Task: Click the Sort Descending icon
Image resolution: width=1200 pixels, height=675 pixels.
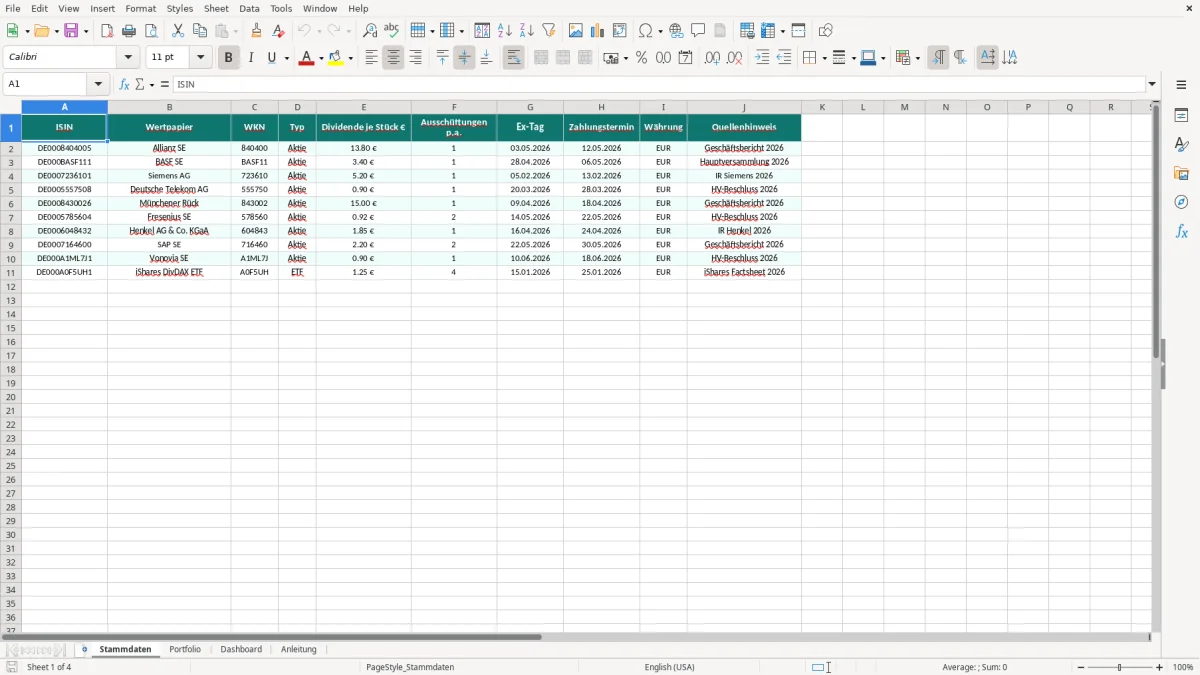Action: click(527, 31)
